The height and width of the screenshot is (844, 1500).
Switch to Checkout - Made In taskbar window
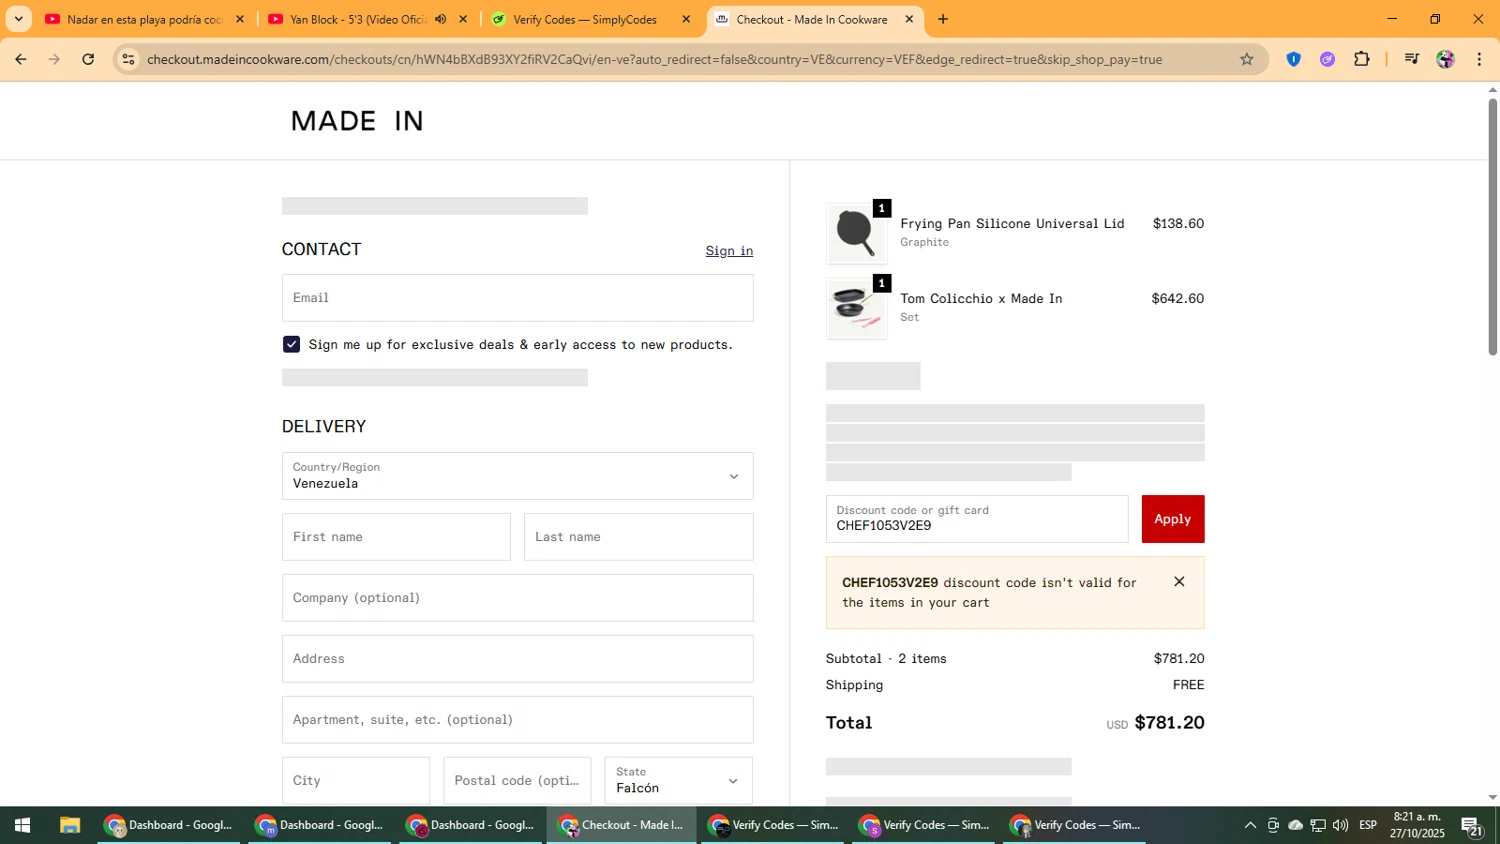621,825
